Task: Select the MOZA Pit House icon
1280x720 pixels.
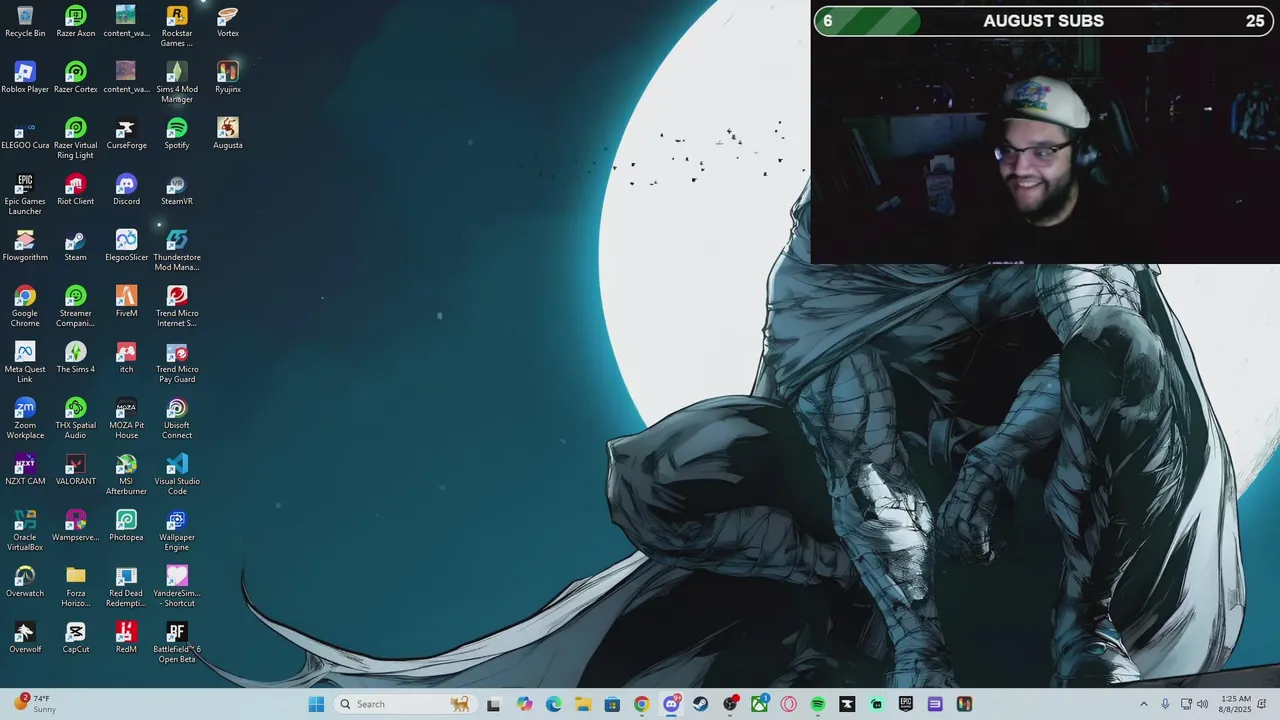Action: pos(126,418)
